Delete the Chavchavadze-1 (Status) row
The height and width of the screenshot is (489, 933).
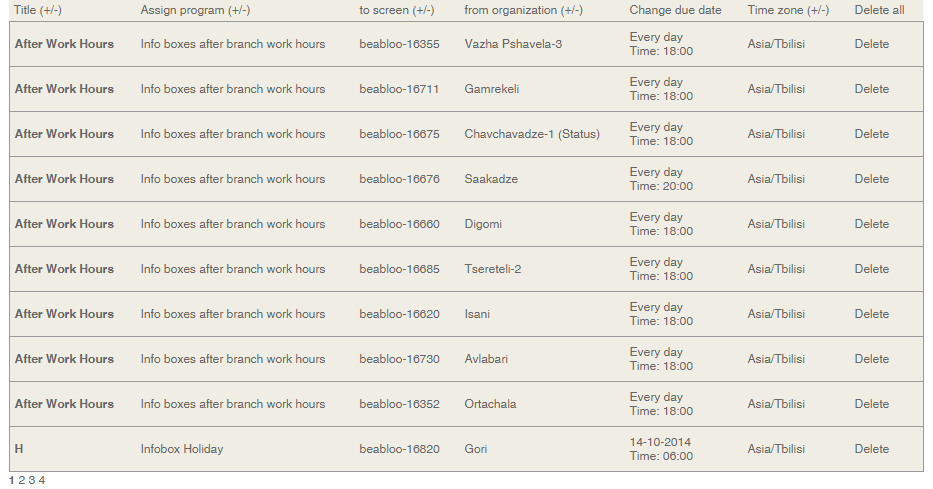click(871, 134)
